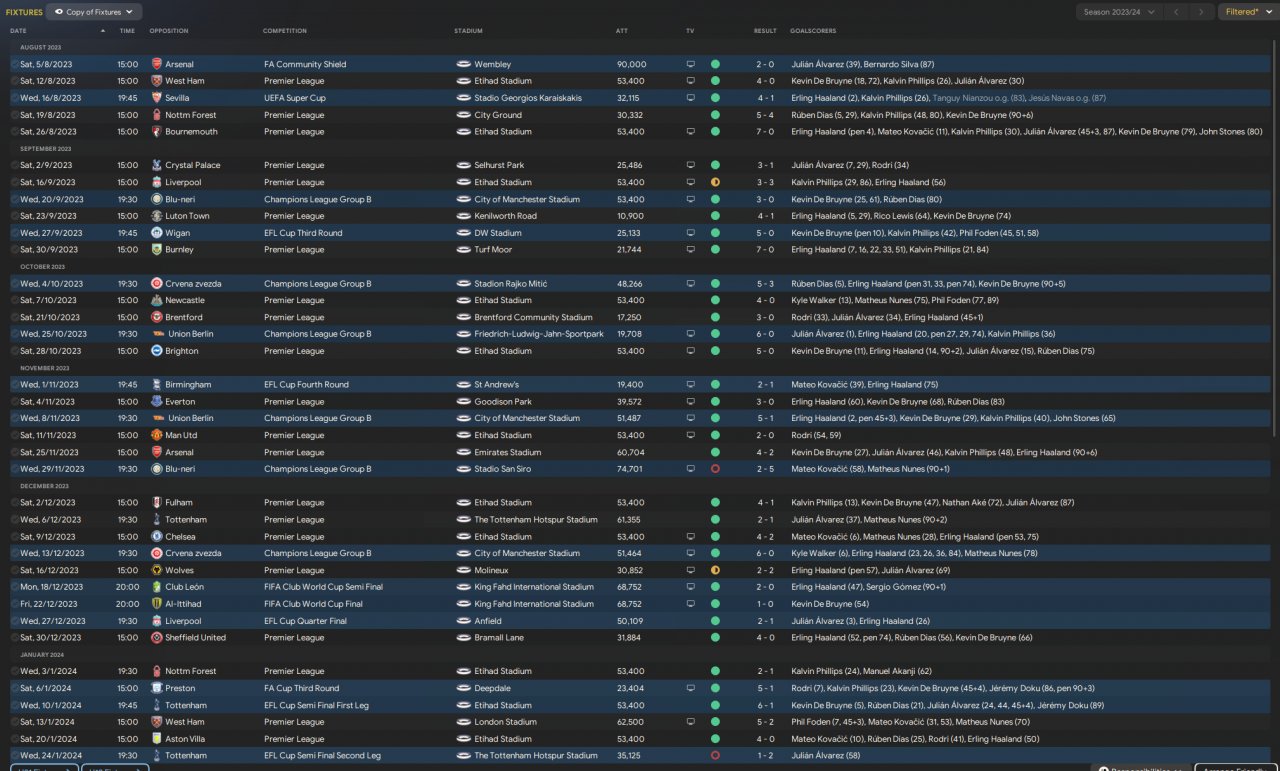Click the draw indicator on the Liverpool 3 - 3 row

click(715, 182)
